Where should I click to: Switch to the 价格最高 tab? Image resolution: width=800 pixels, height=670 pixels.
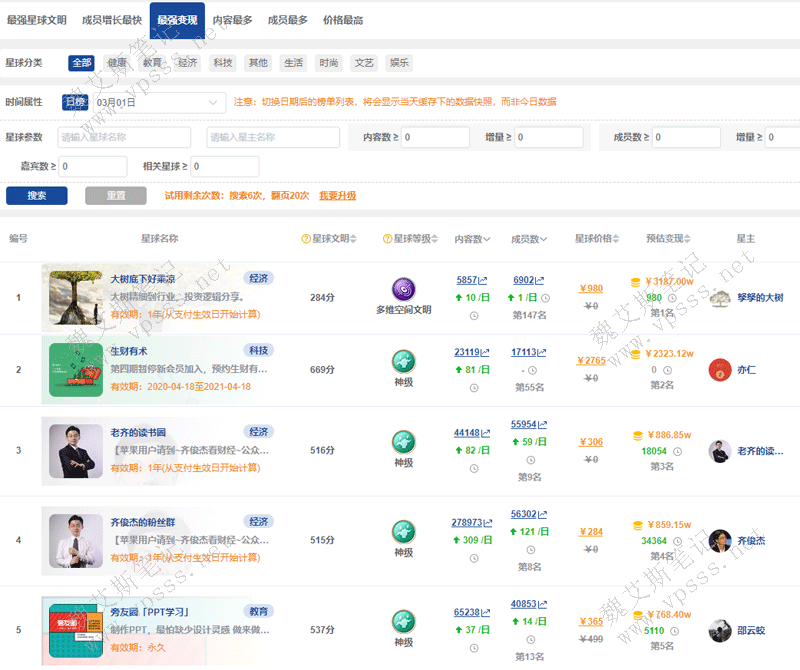pyautogui.click(x=343, y=20)
